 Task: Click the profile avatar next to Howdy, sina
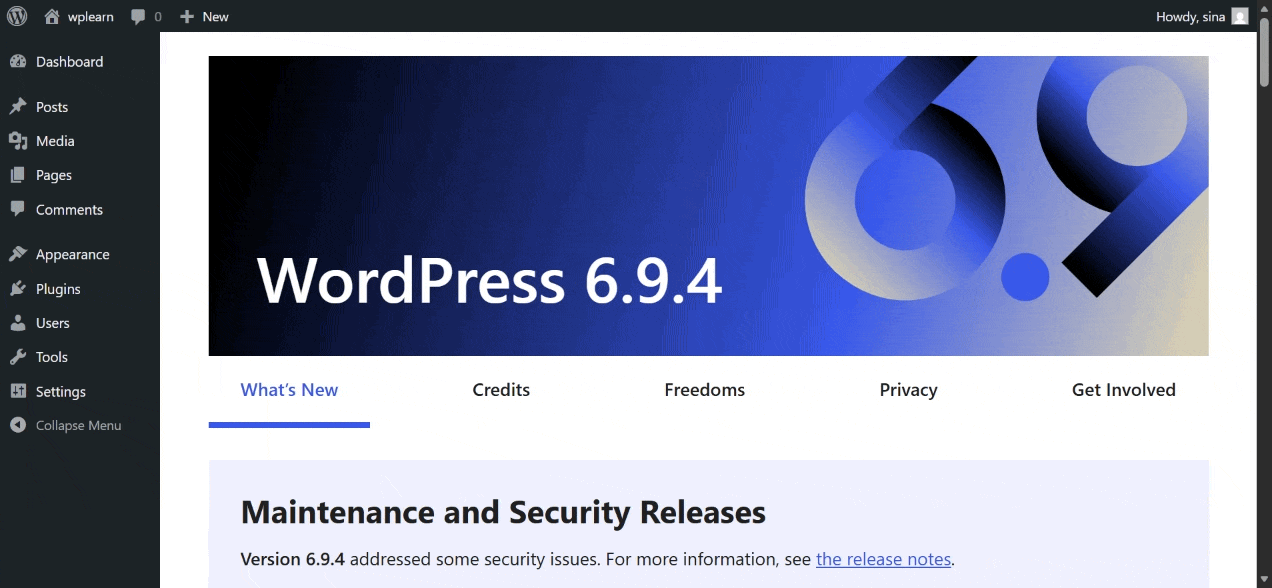(x=1239, y=16)
